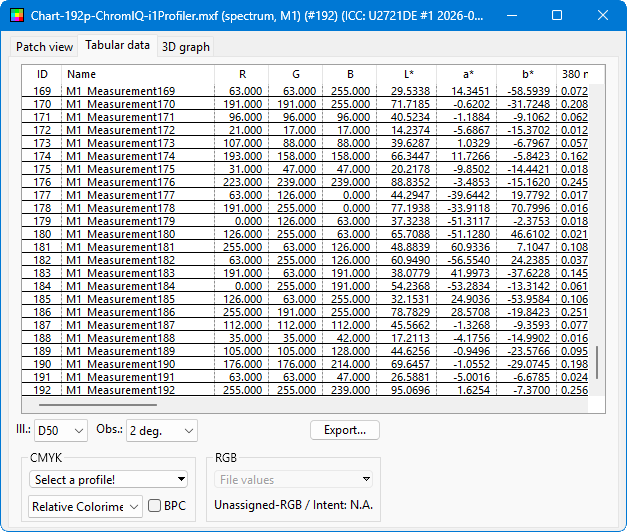The image size is (627, 532).
Task: Click the horizontal scrollbar thumb below table
Action: 98,405
